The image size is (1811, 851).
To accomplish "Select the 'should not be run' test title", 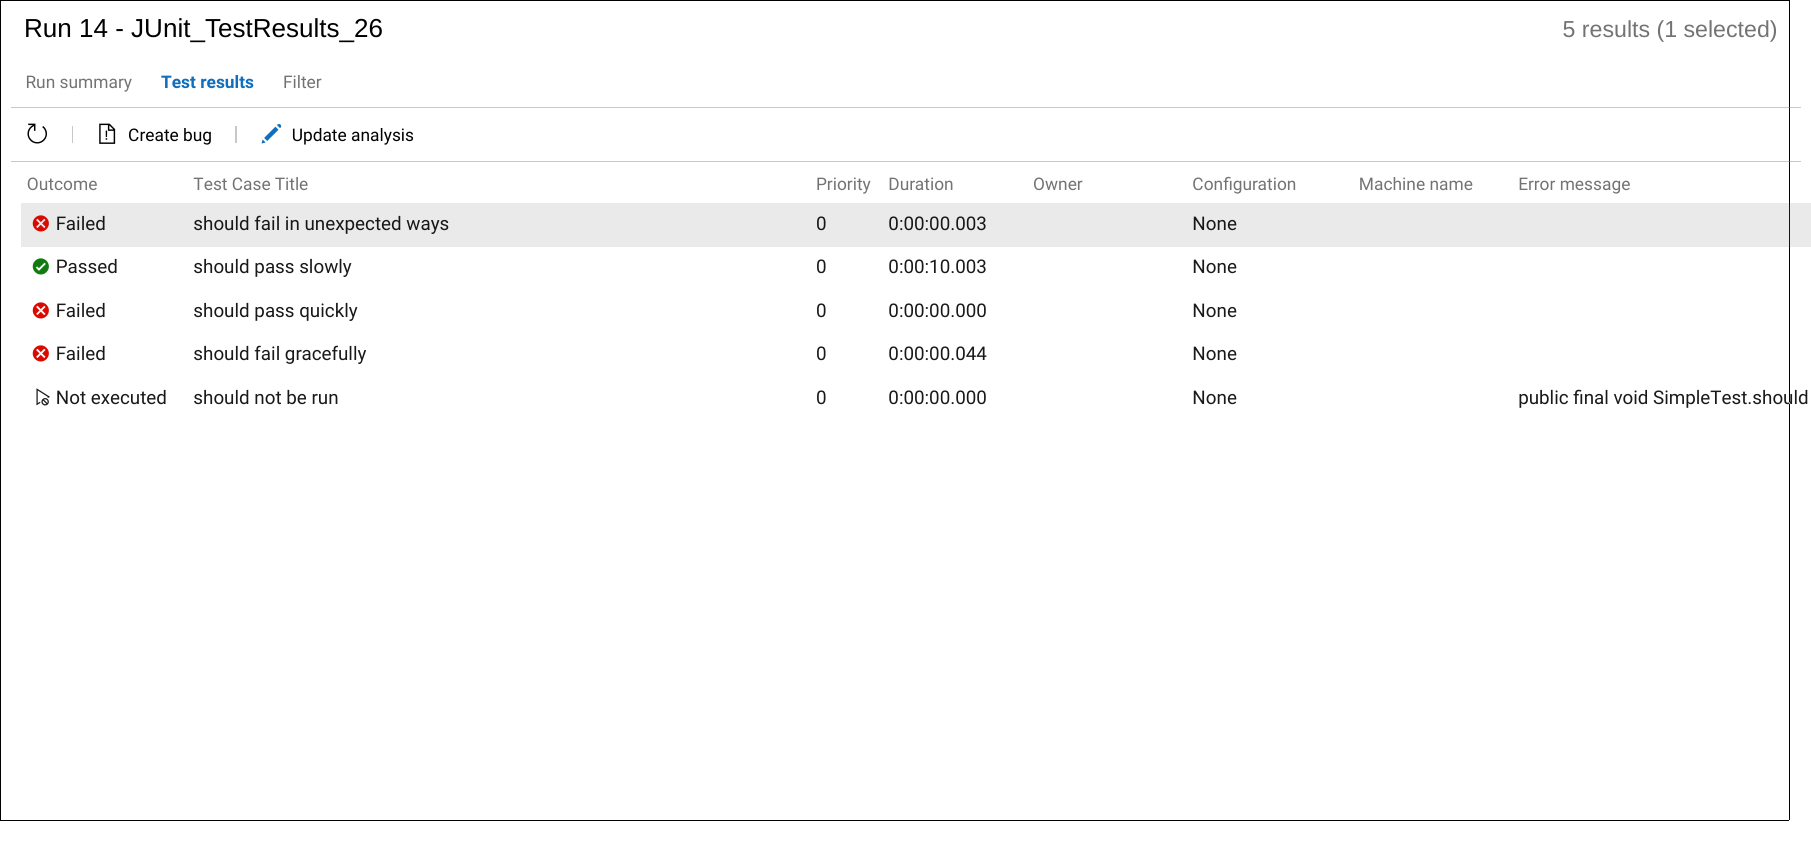I will (266, 398).
